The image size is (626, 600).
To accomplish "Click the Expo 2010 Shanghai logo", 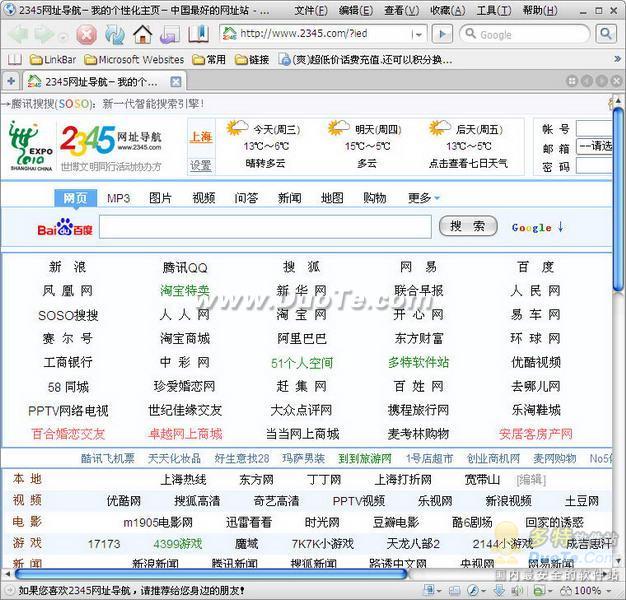I will click(x=30, y=146).
